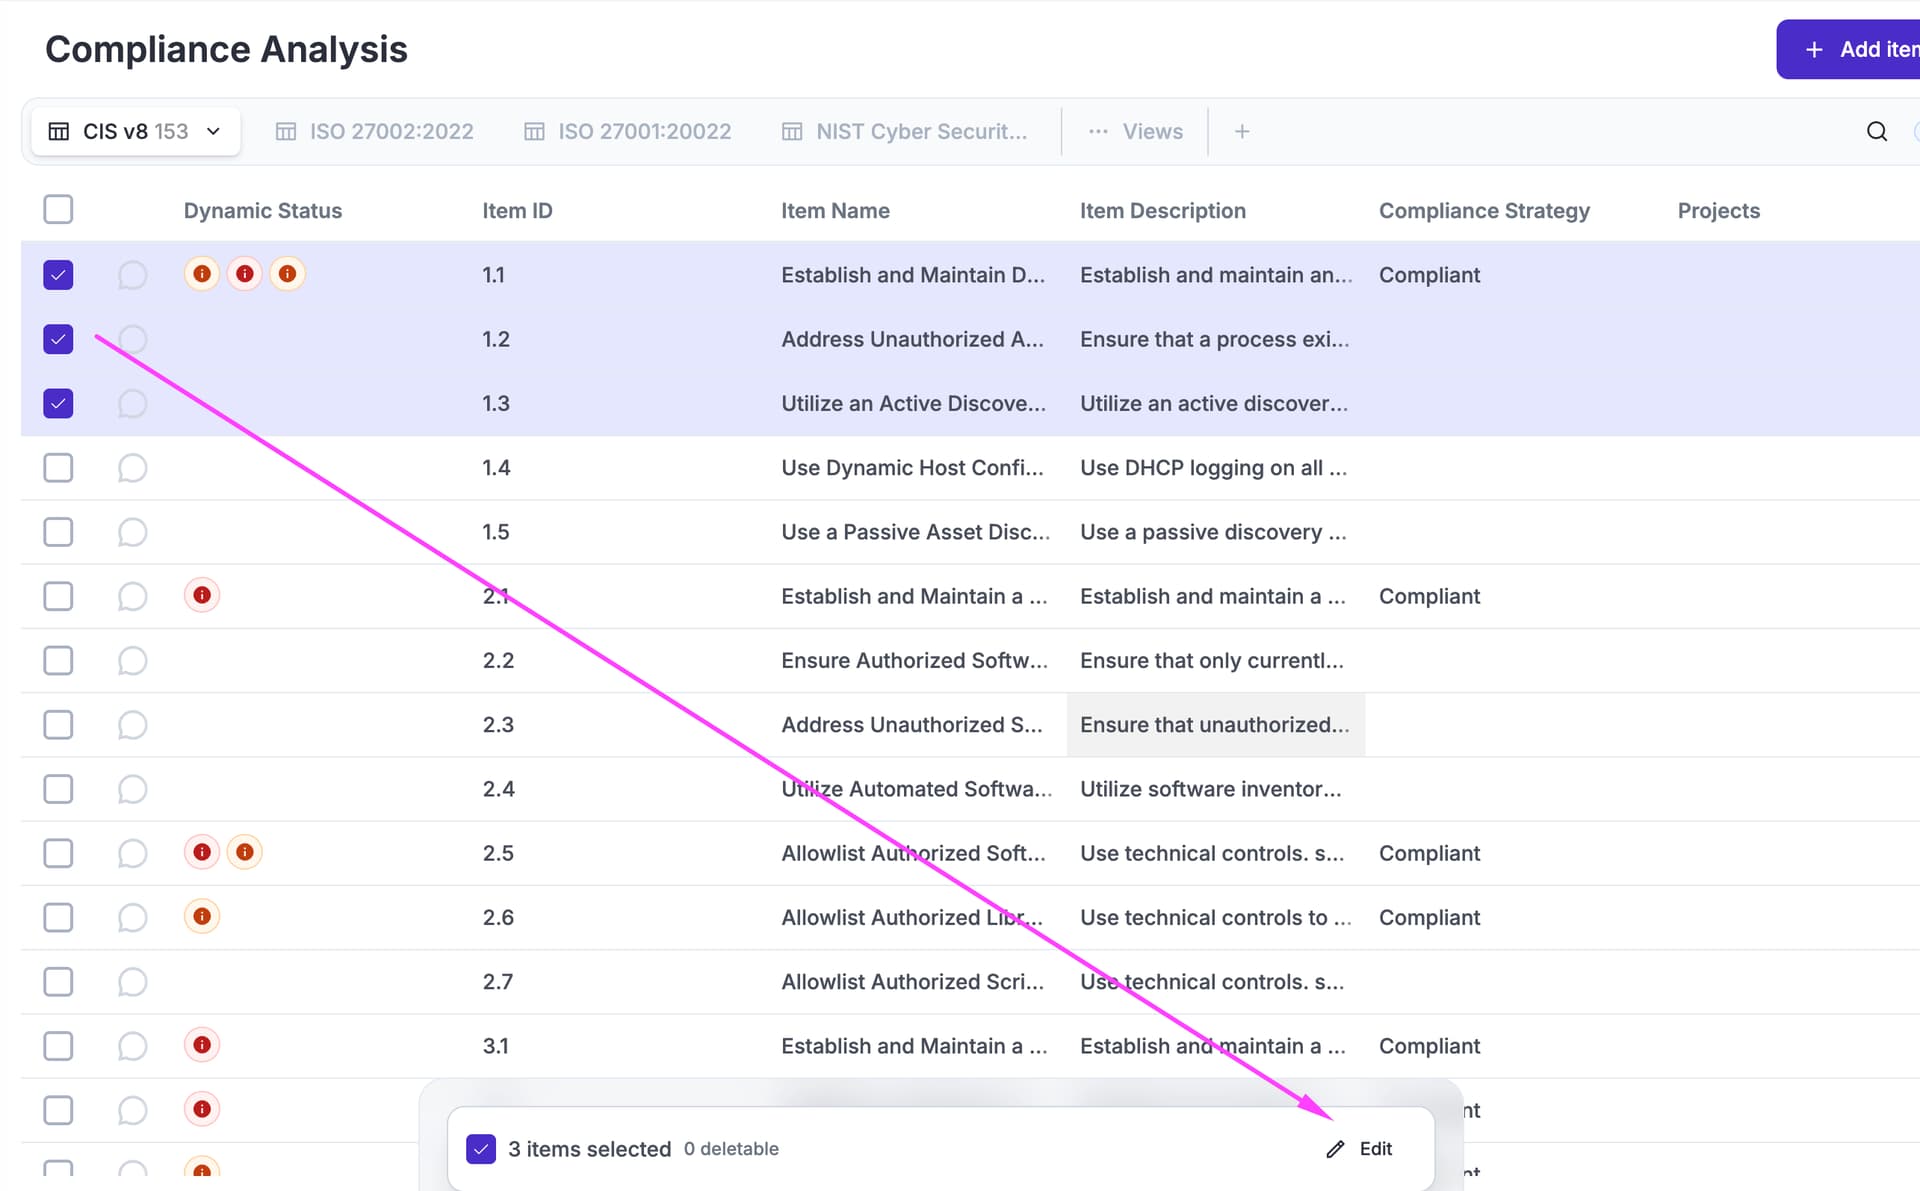This screenshot has height=1191, width=1920.
Task: Open search with the magnifier icon
Action: [x=1877, y=131]
